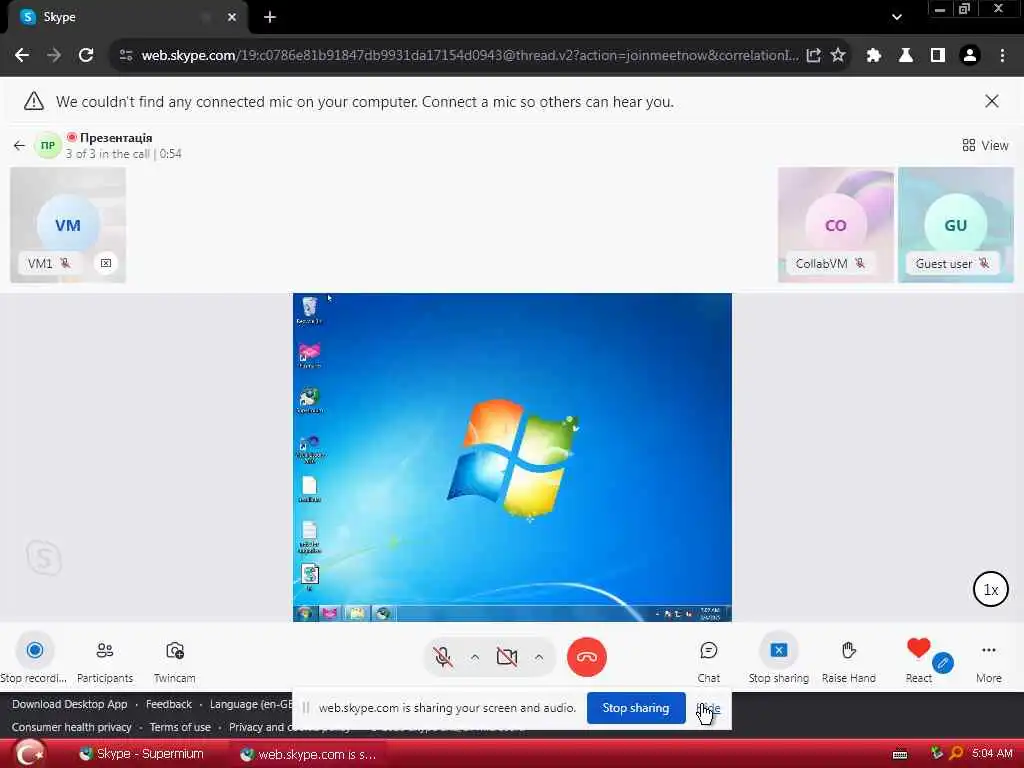End the call with red hang-up button
This screenshot has width=1024, height=768.
[586, 657]
